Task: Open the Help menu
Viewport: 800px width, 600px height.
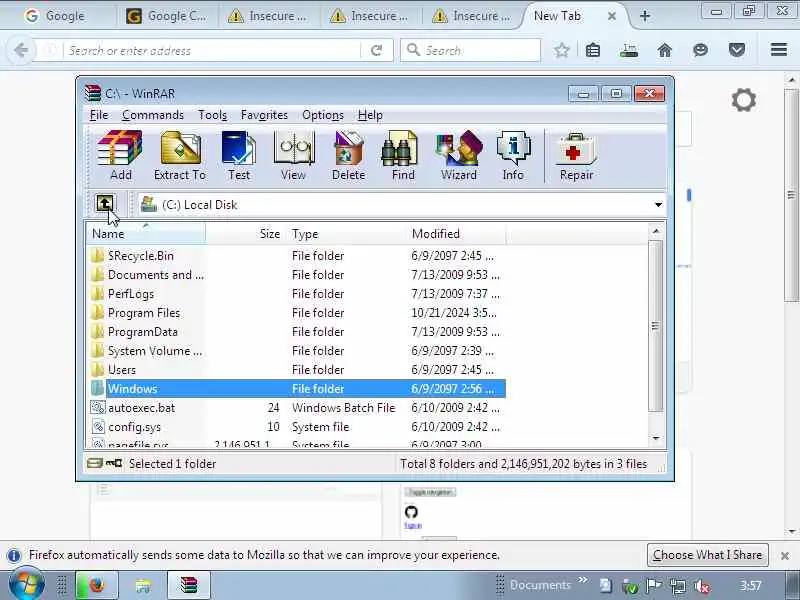Action: coord(370,115)
